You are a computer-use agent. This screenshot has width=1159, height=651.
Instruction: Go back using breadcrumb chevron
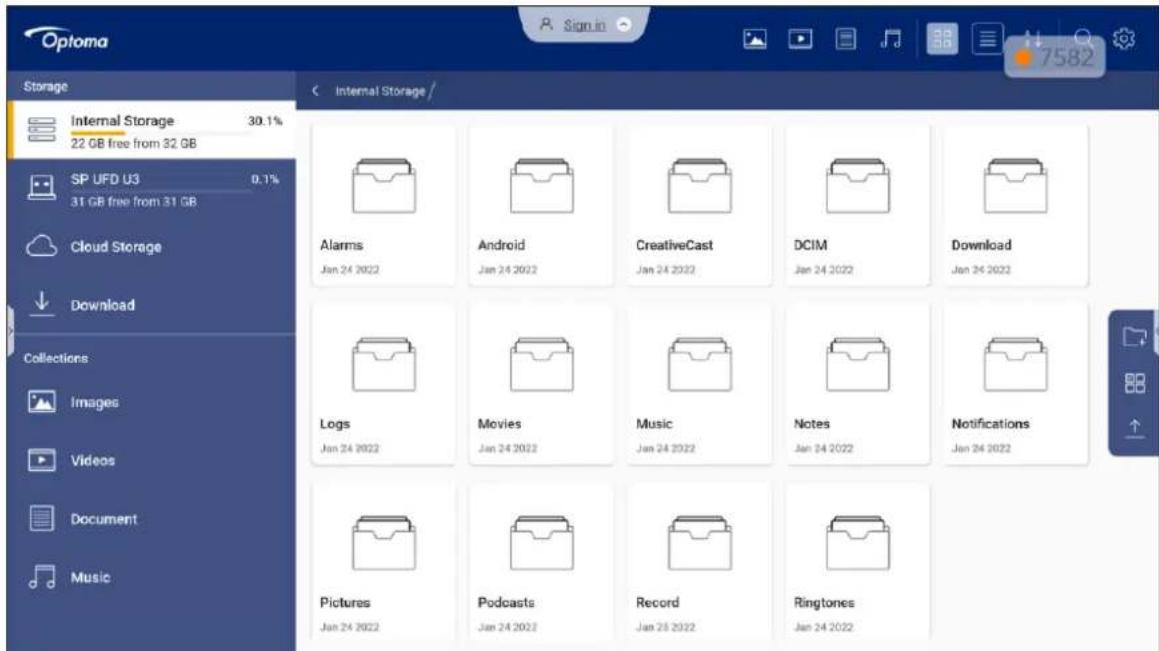point(316,90)
